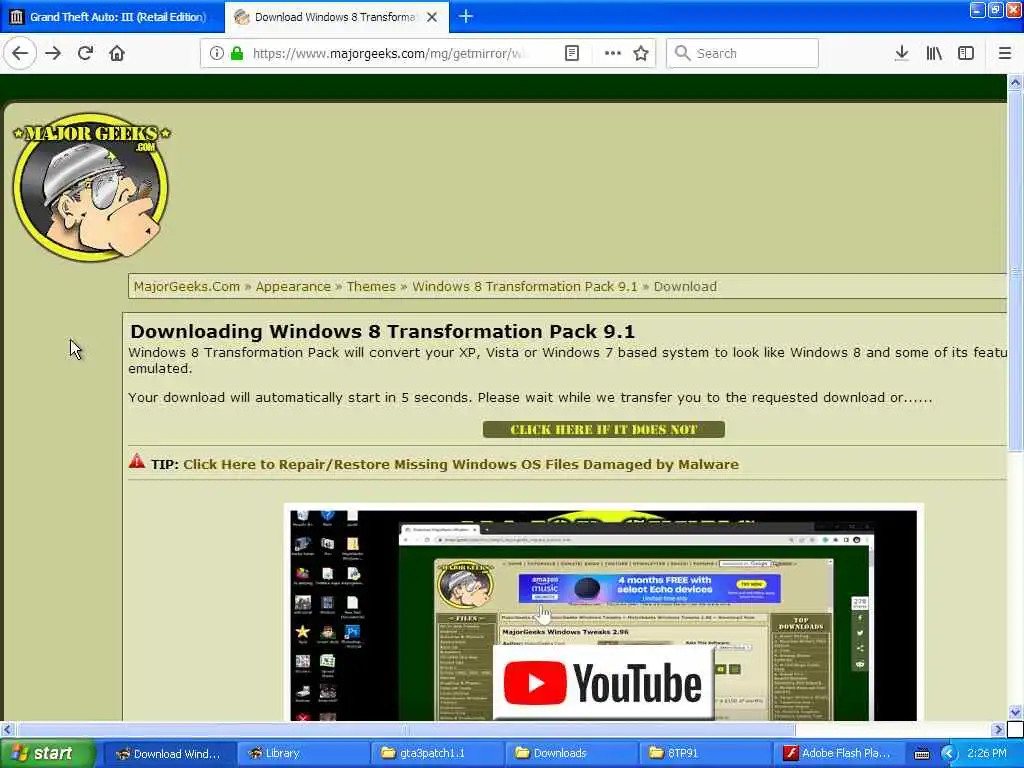Expand hidden tray icons arrow
The height and width of the screenshot is (768, 1024).
(949, 754)
